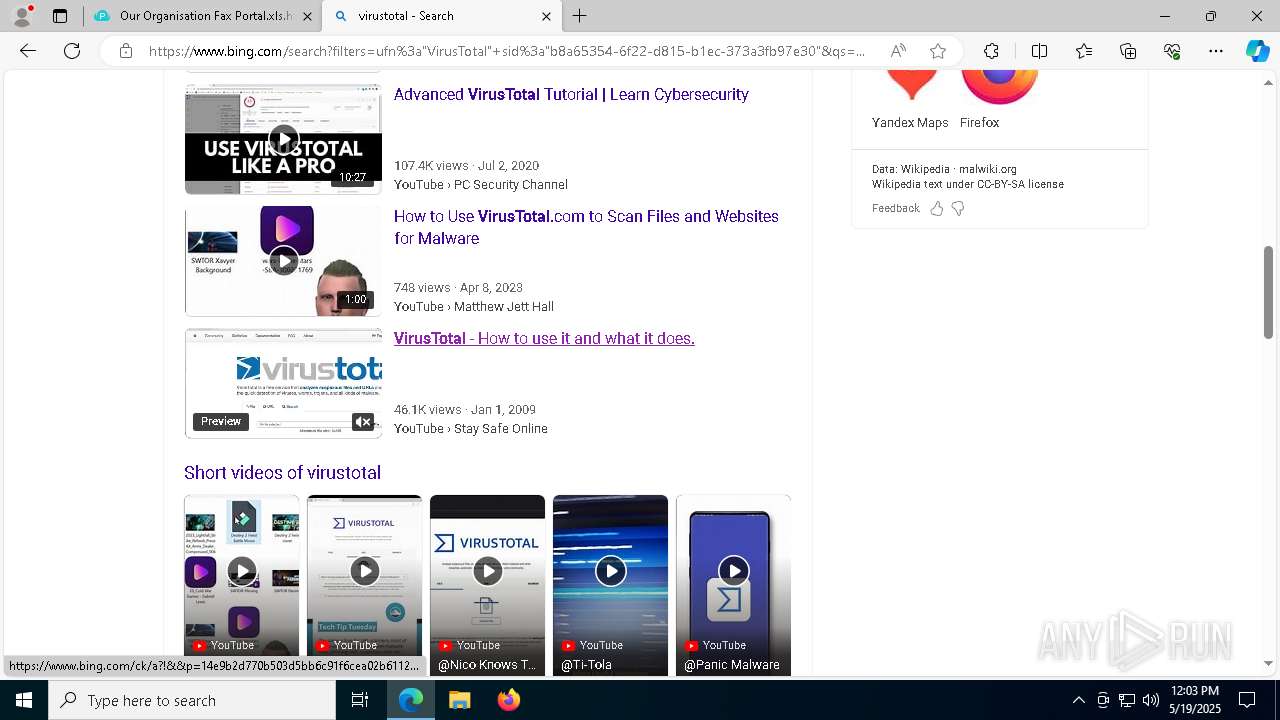1280x720 pixels.
Task: Click the address bar URL
Action: [507, 51]
